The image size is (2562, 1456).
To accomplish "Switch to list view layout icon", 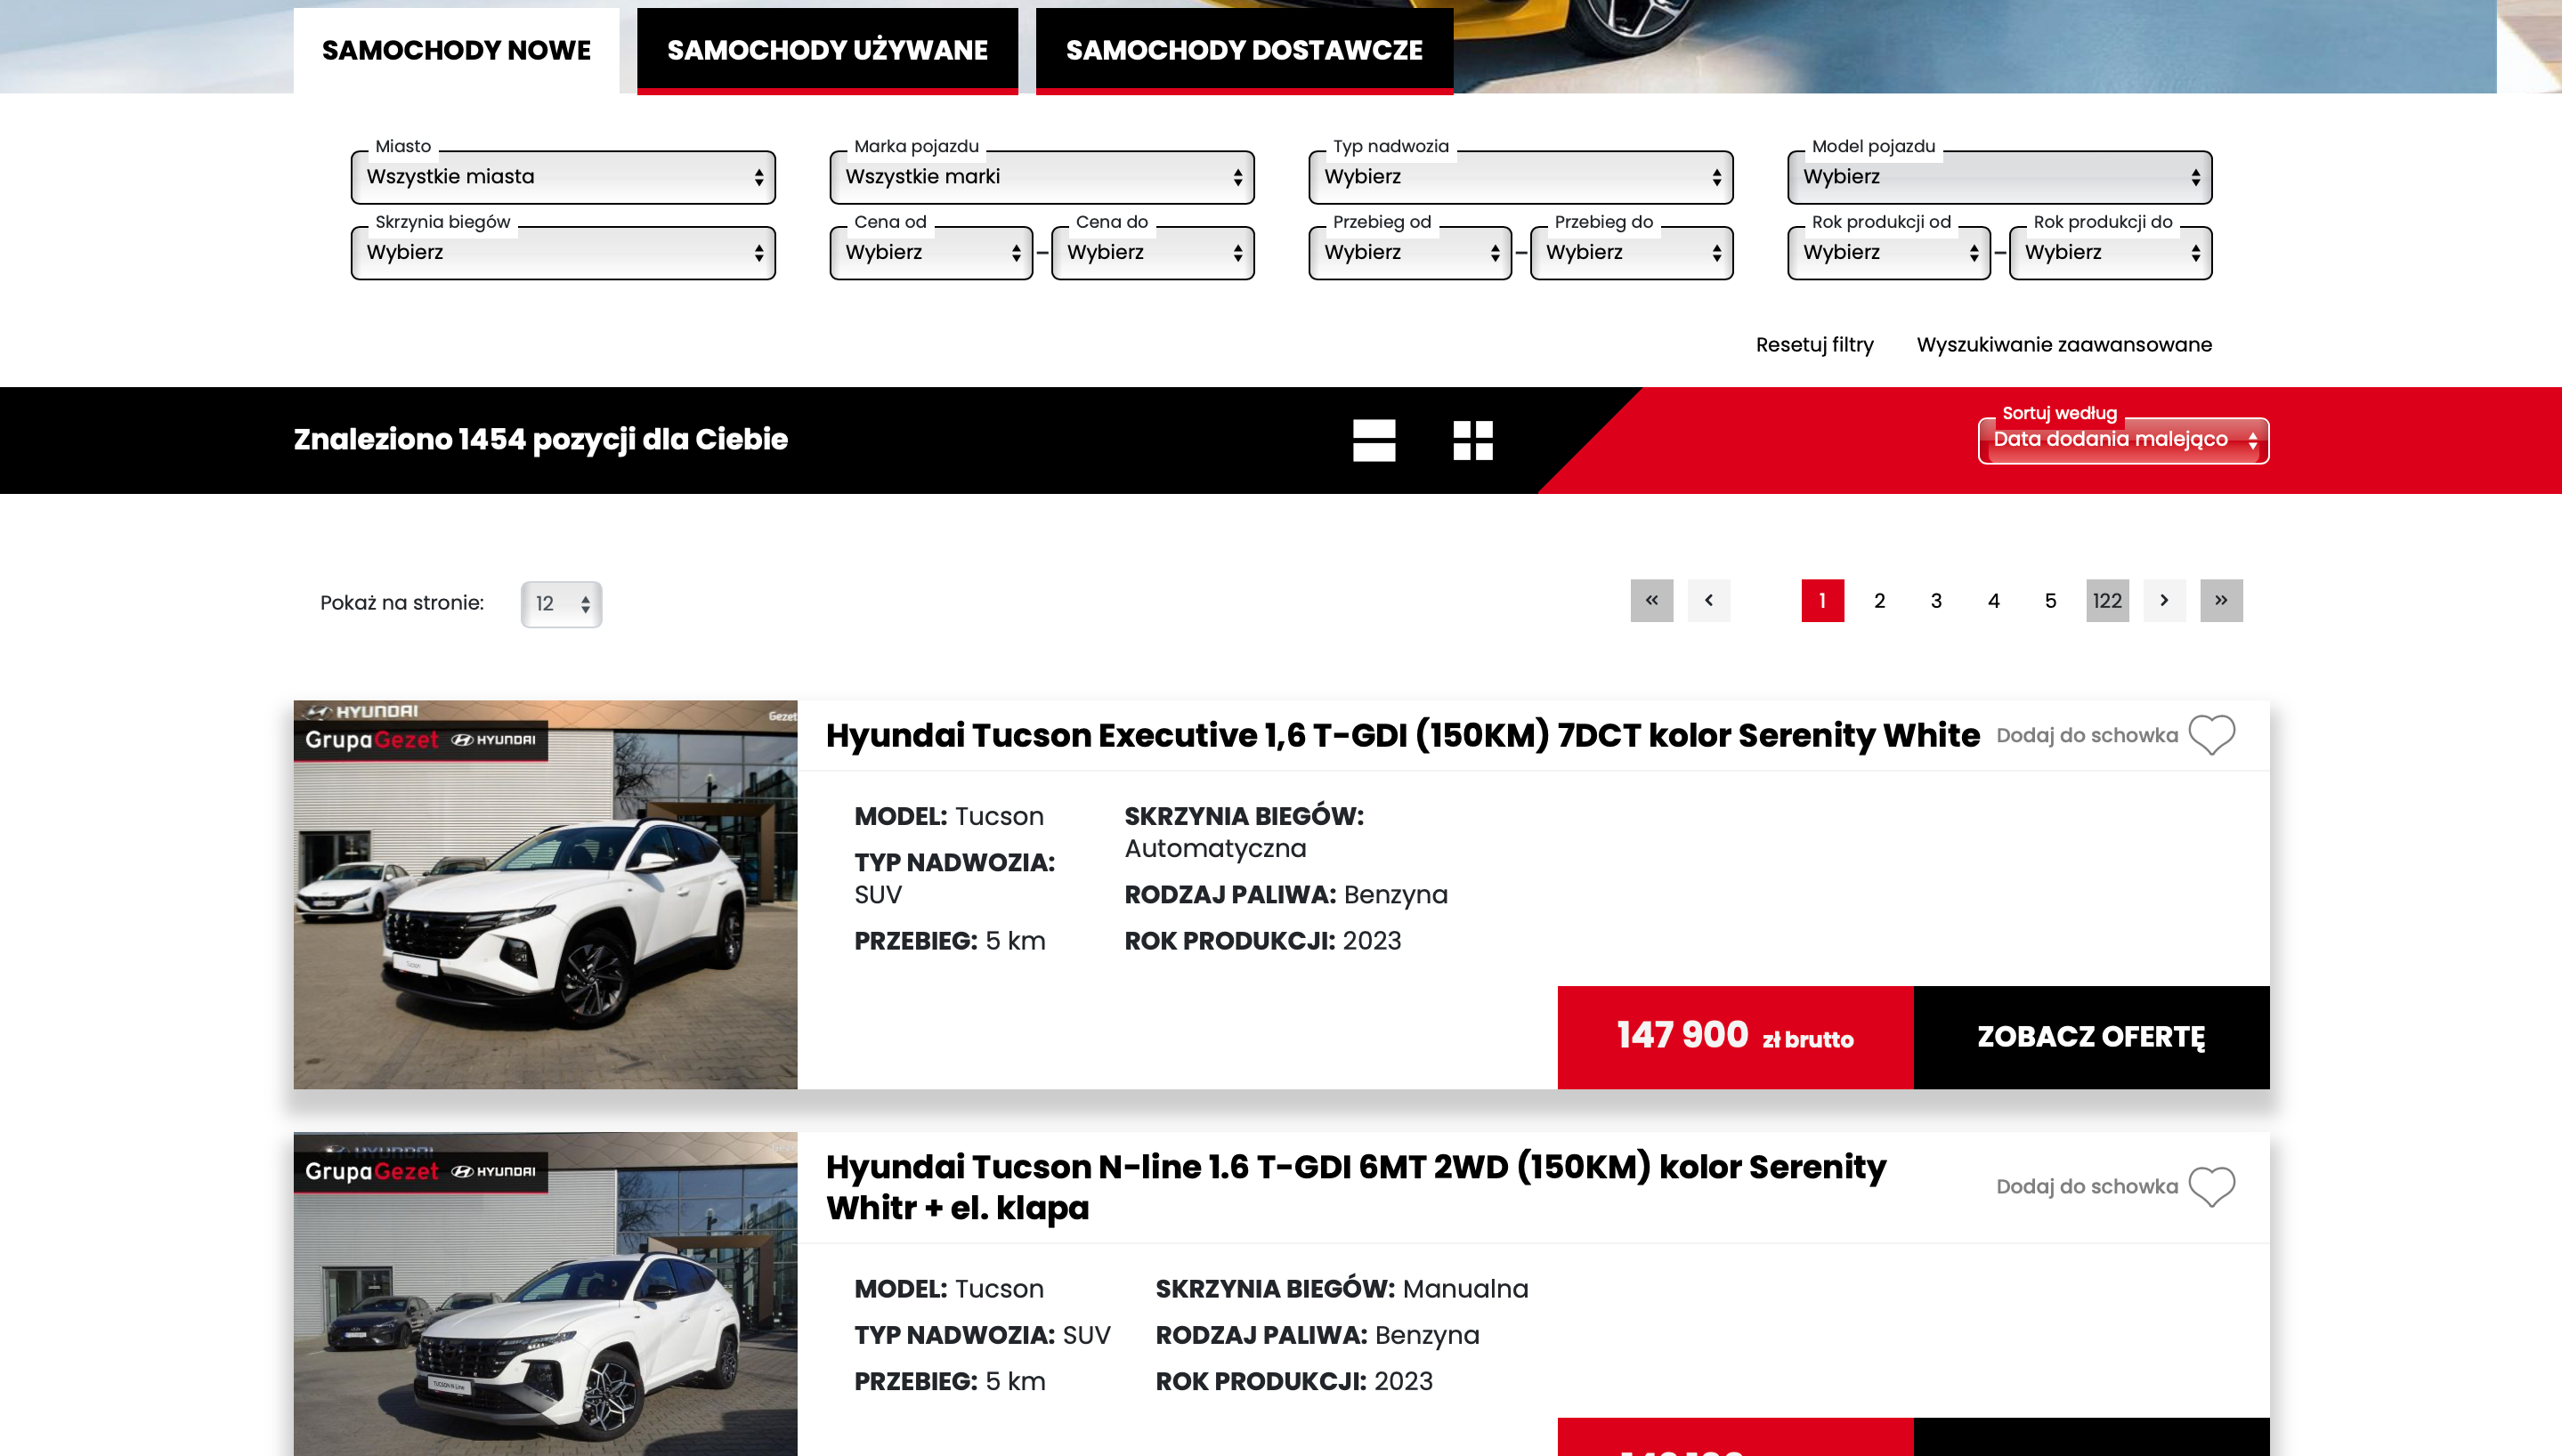I will [x=1374, y=440].
